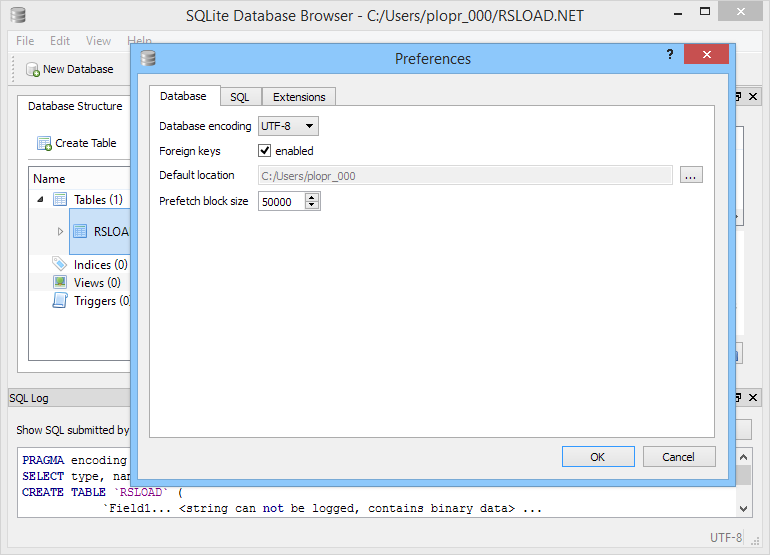770x555 pixels.
Task: Disable the Foreign keys enabled checkbox
Action: 264,150
